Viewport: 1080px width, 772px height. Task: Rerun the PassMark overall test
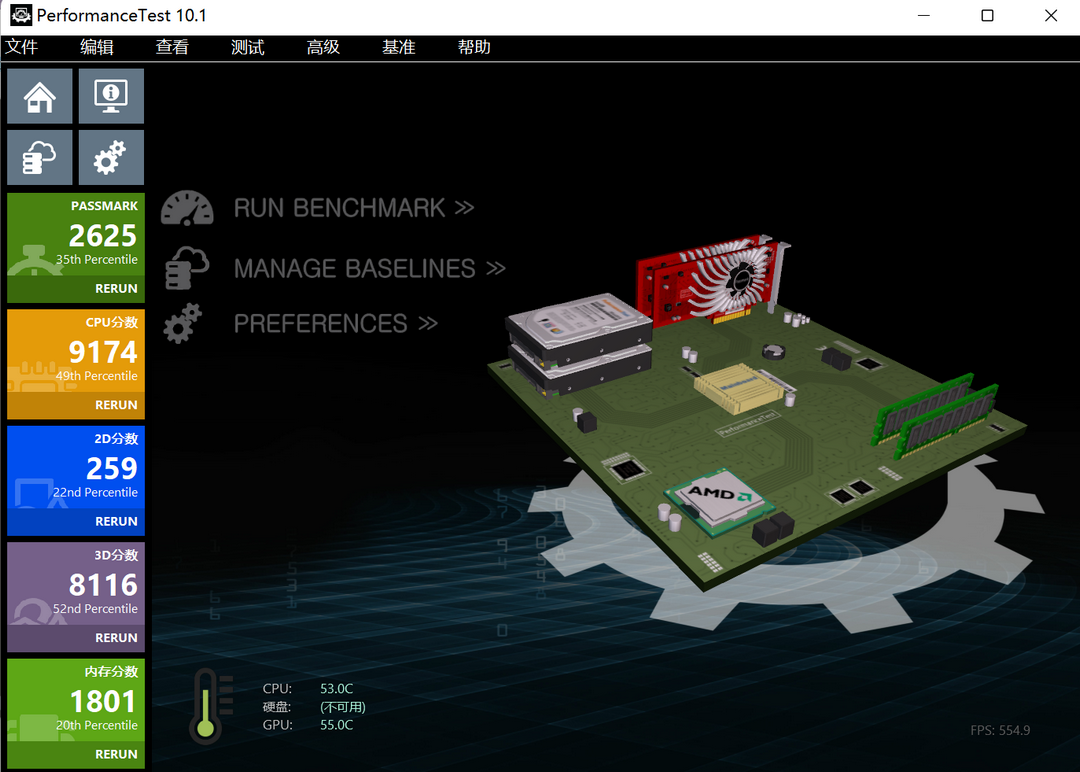116,289
